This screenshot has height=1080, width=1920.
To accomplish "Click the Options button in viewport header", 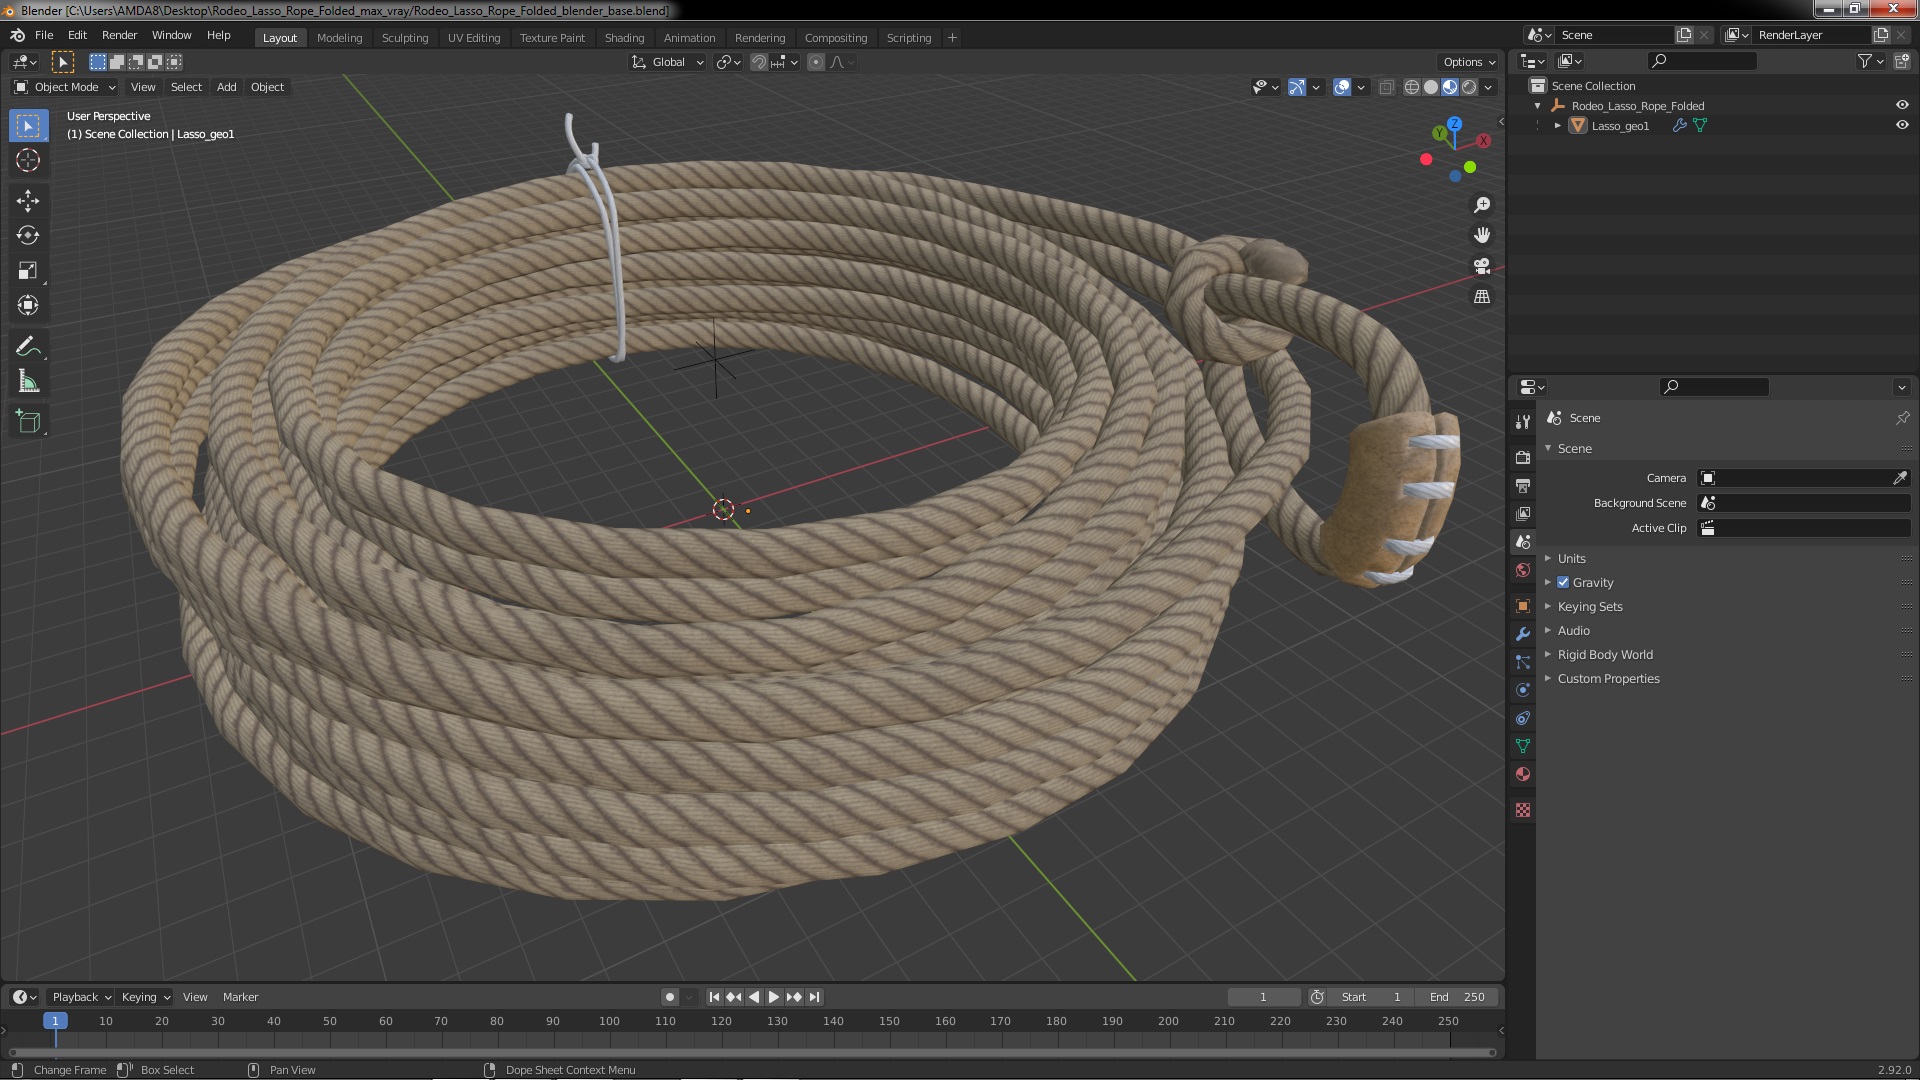I will [1468, 62].
